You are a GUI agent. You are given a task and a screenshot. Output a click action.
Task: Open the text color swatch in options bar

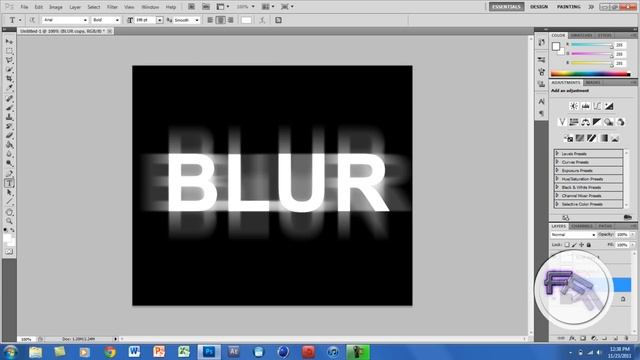[x=246, y=20]
